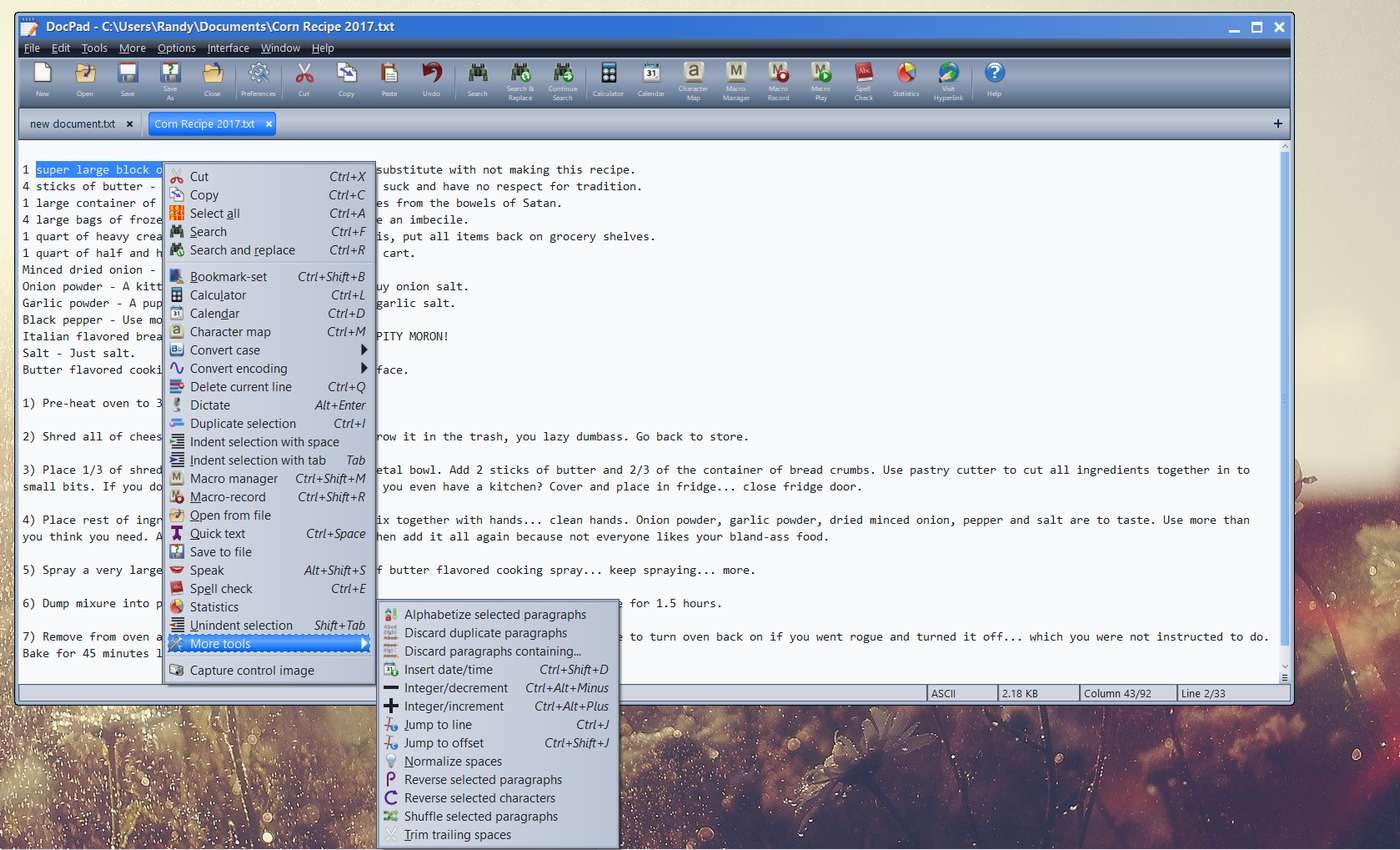Image resolution: width=1400 pixels, height=850 pixels.
Task: Choose Discard paragraphs containing...
Action: (498, 651)
